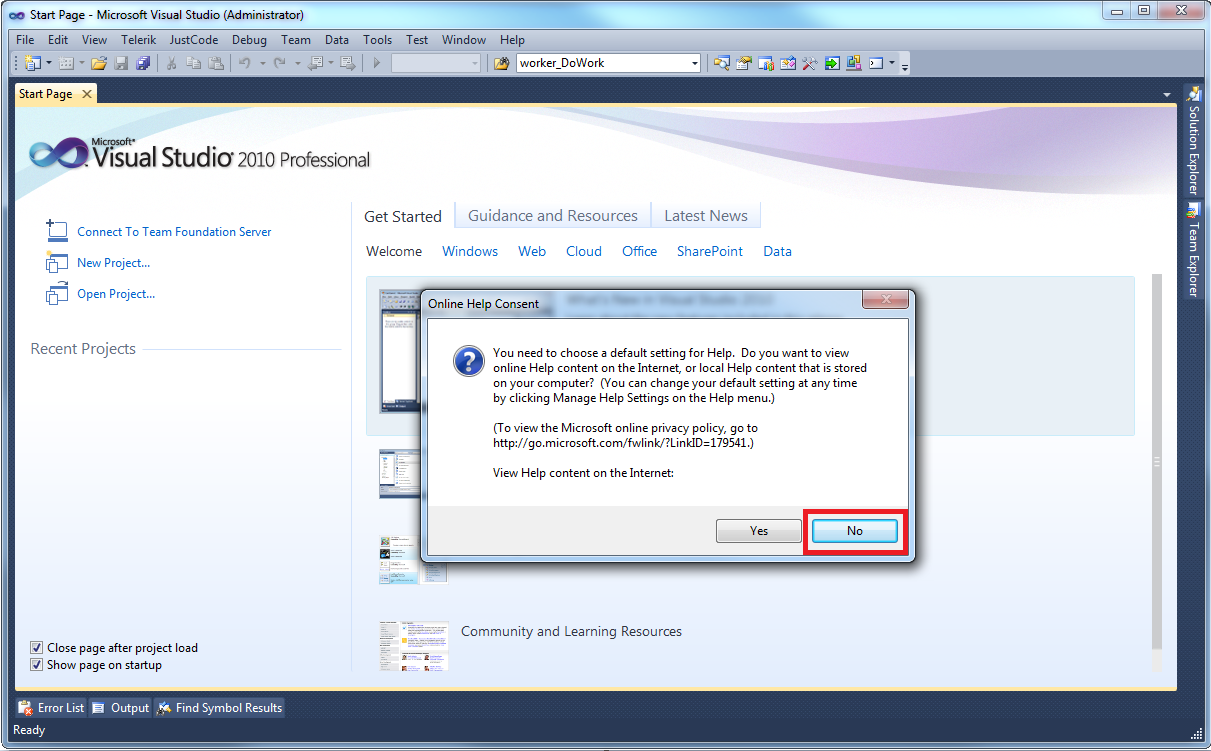Toggle Show page on startup checkbox
Image resolution: width=1211 pixels, height=751 pixels.
click(x=37, y=665)
